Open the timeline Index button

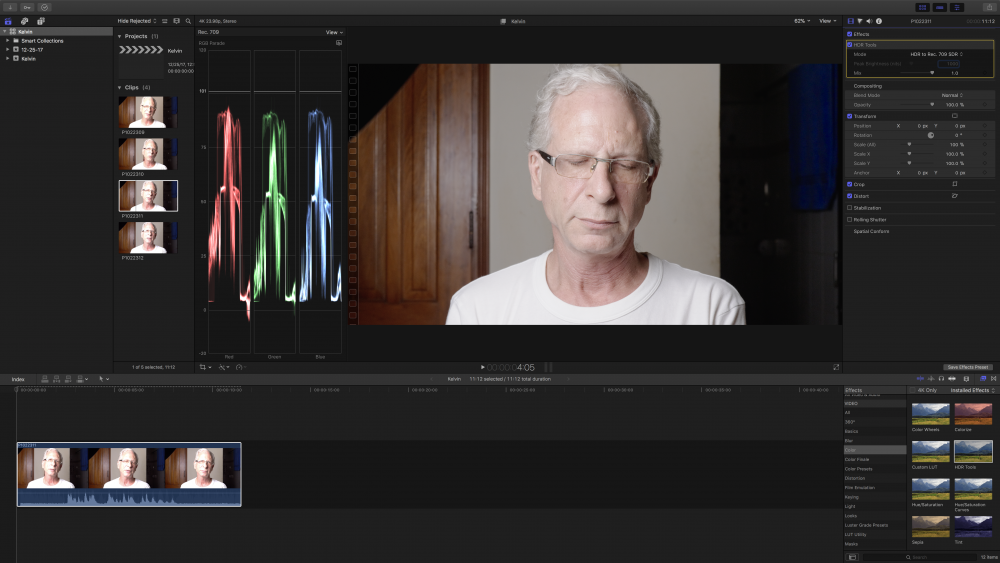[x=18, y=379]
